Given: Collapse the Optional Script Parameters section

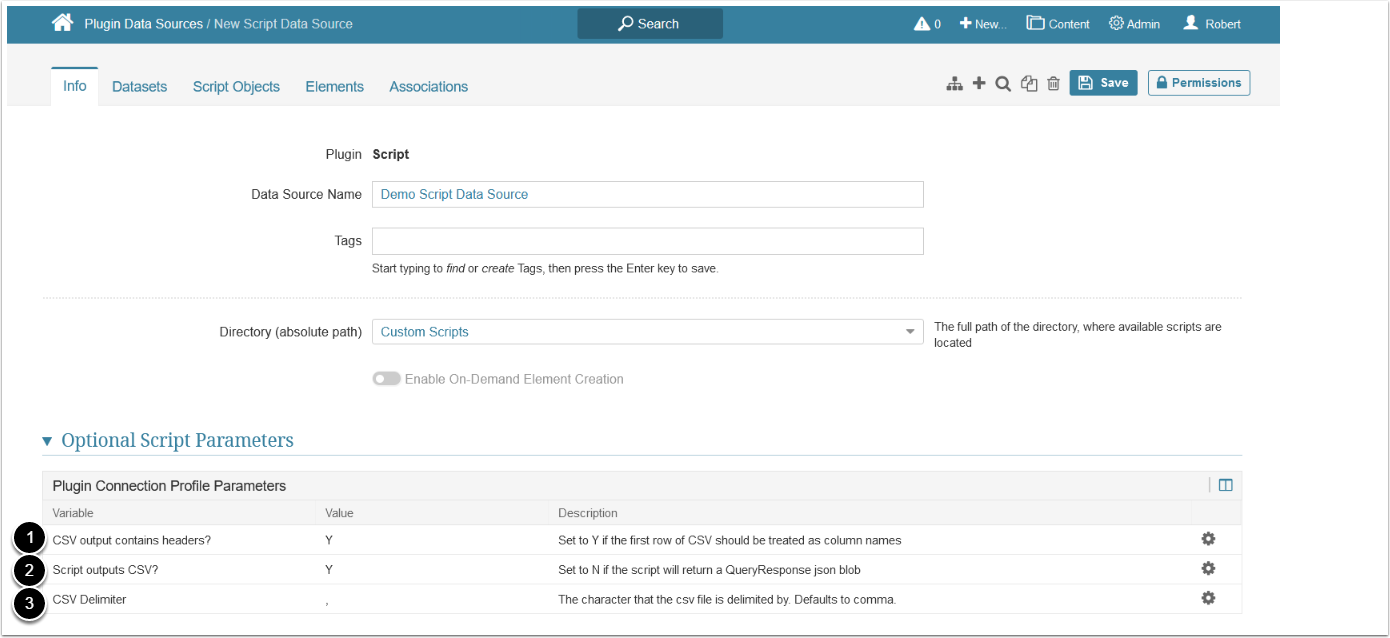Looking at the screenshot, I should (x=47, y=441).
